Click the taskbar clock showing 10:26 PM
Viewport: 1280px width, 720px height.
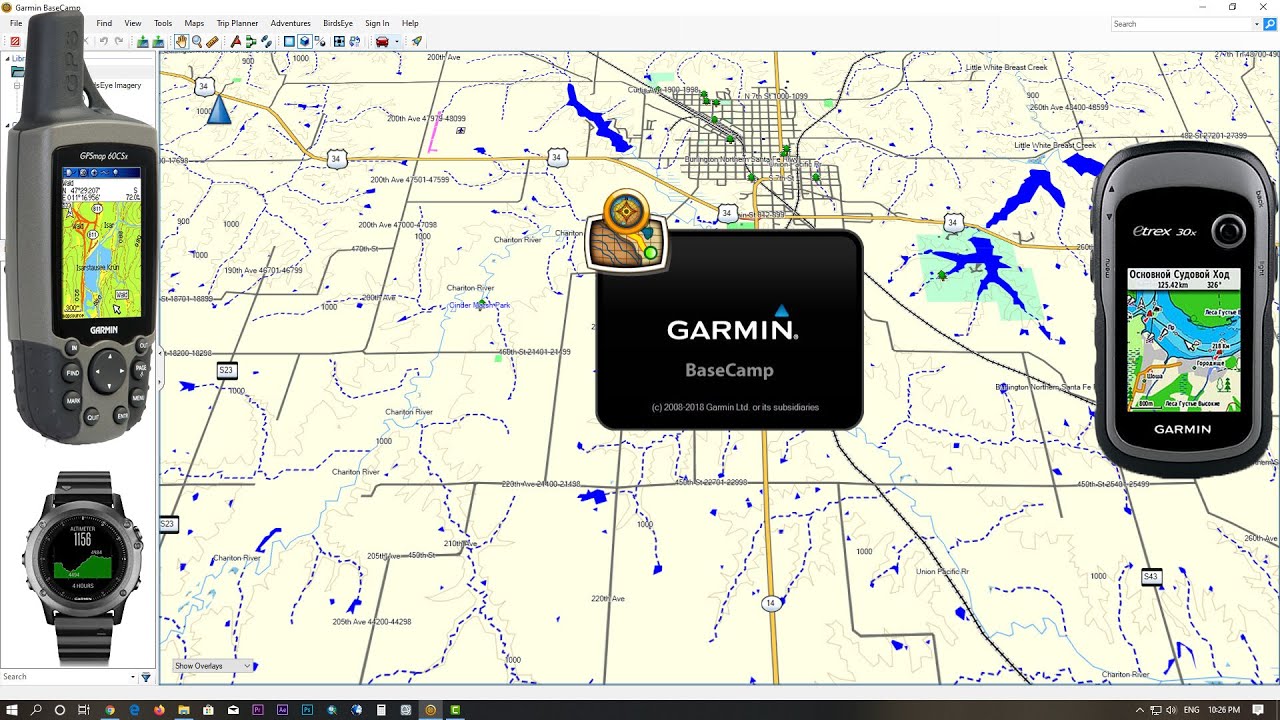click(1225, 710)
